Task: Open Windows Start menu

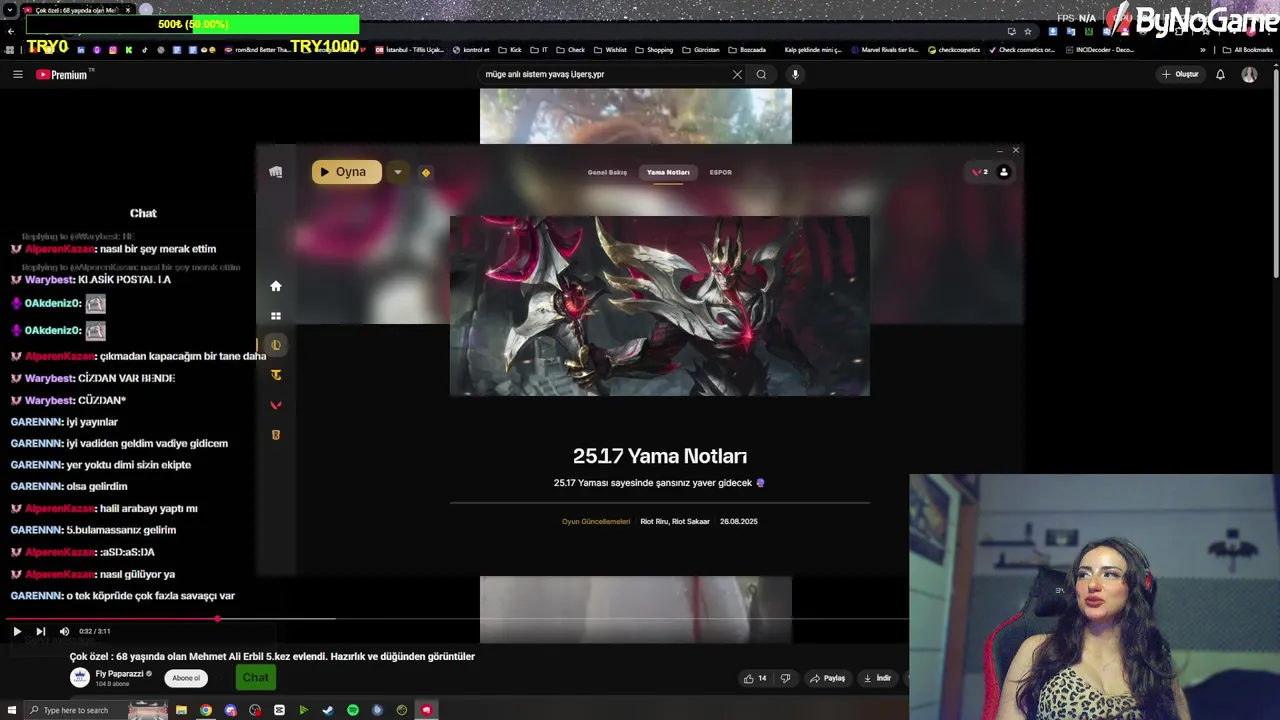Action: pyautogui.click(x=12, y=710)
